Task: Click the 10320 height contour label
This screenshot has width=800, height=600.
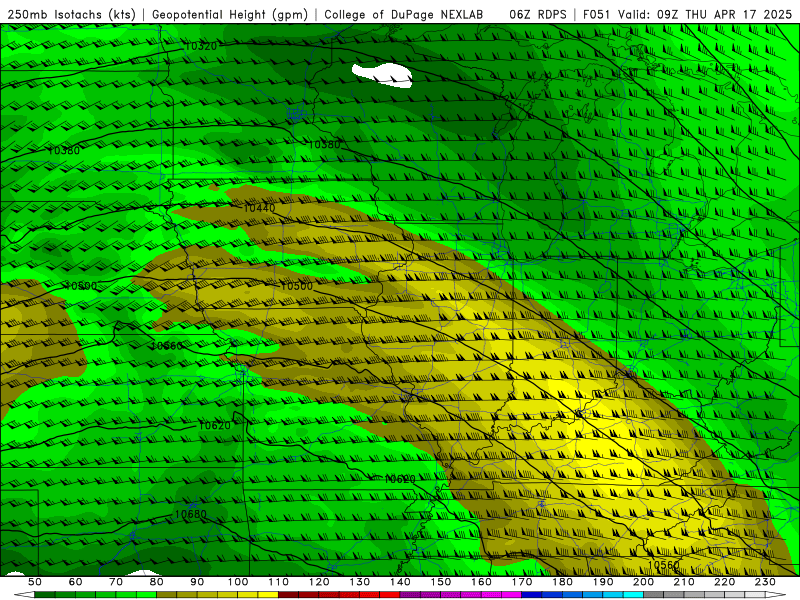Action: click(x=201, y=46)
